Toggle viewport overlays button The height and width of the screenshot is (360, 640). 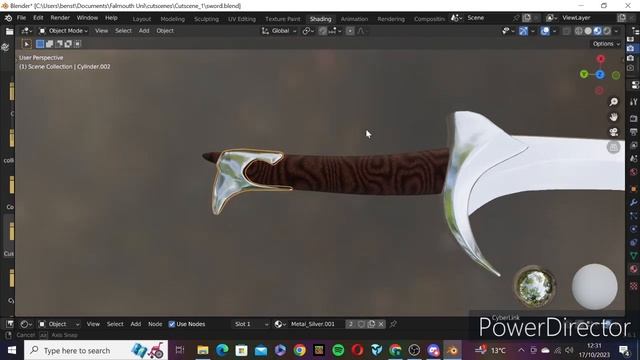(545, 31)
